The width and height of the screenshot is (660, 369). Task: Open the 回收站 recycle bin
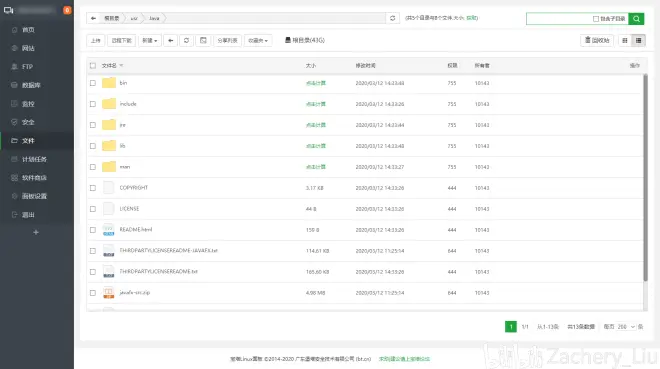597,40
